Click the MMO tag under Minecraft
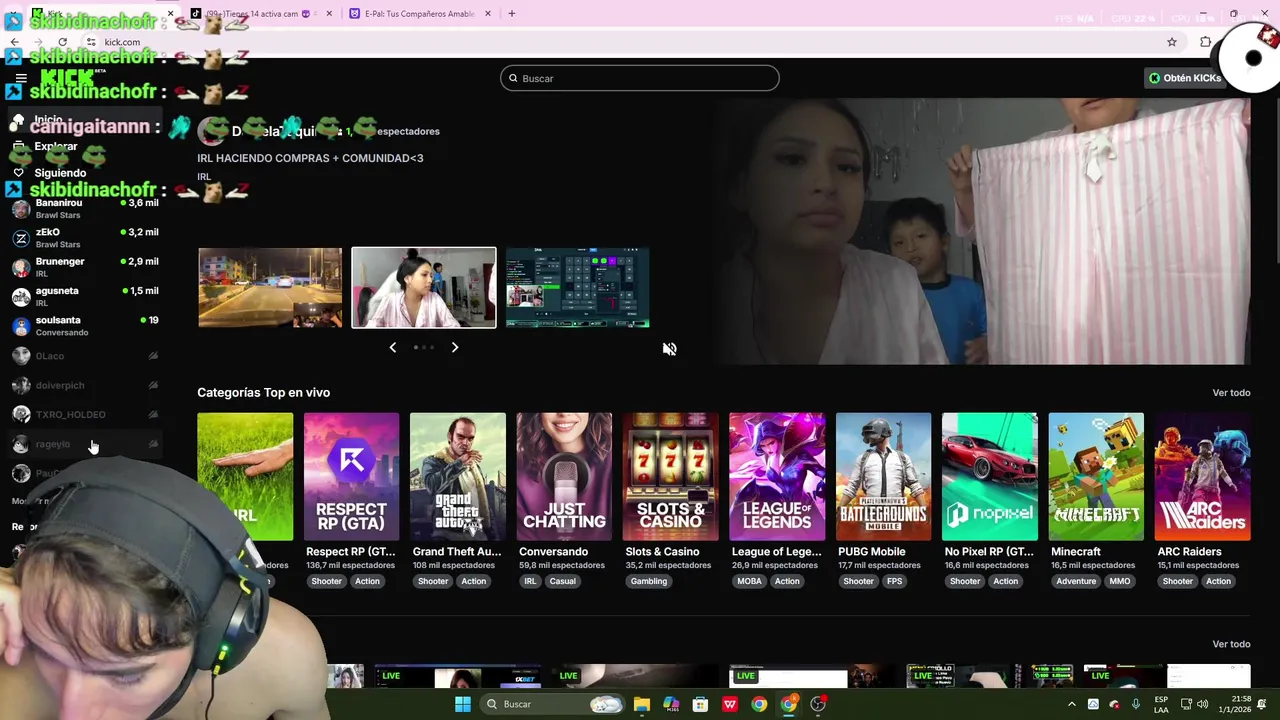 (1119, 581)
